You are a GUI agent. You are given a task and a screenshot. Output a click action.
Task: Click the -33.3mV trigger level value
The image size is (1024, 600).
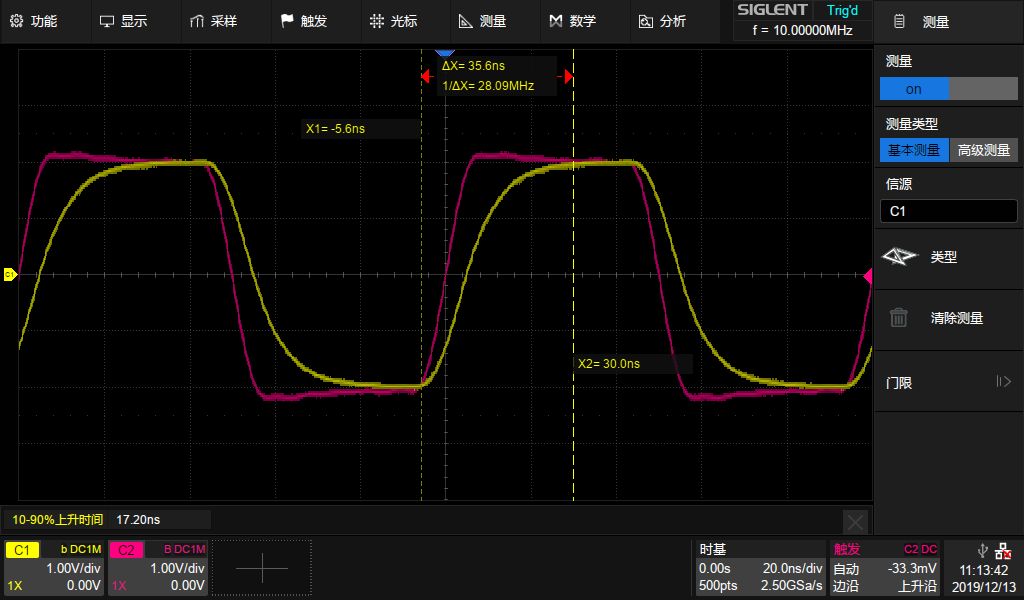(x=912, y=568)
